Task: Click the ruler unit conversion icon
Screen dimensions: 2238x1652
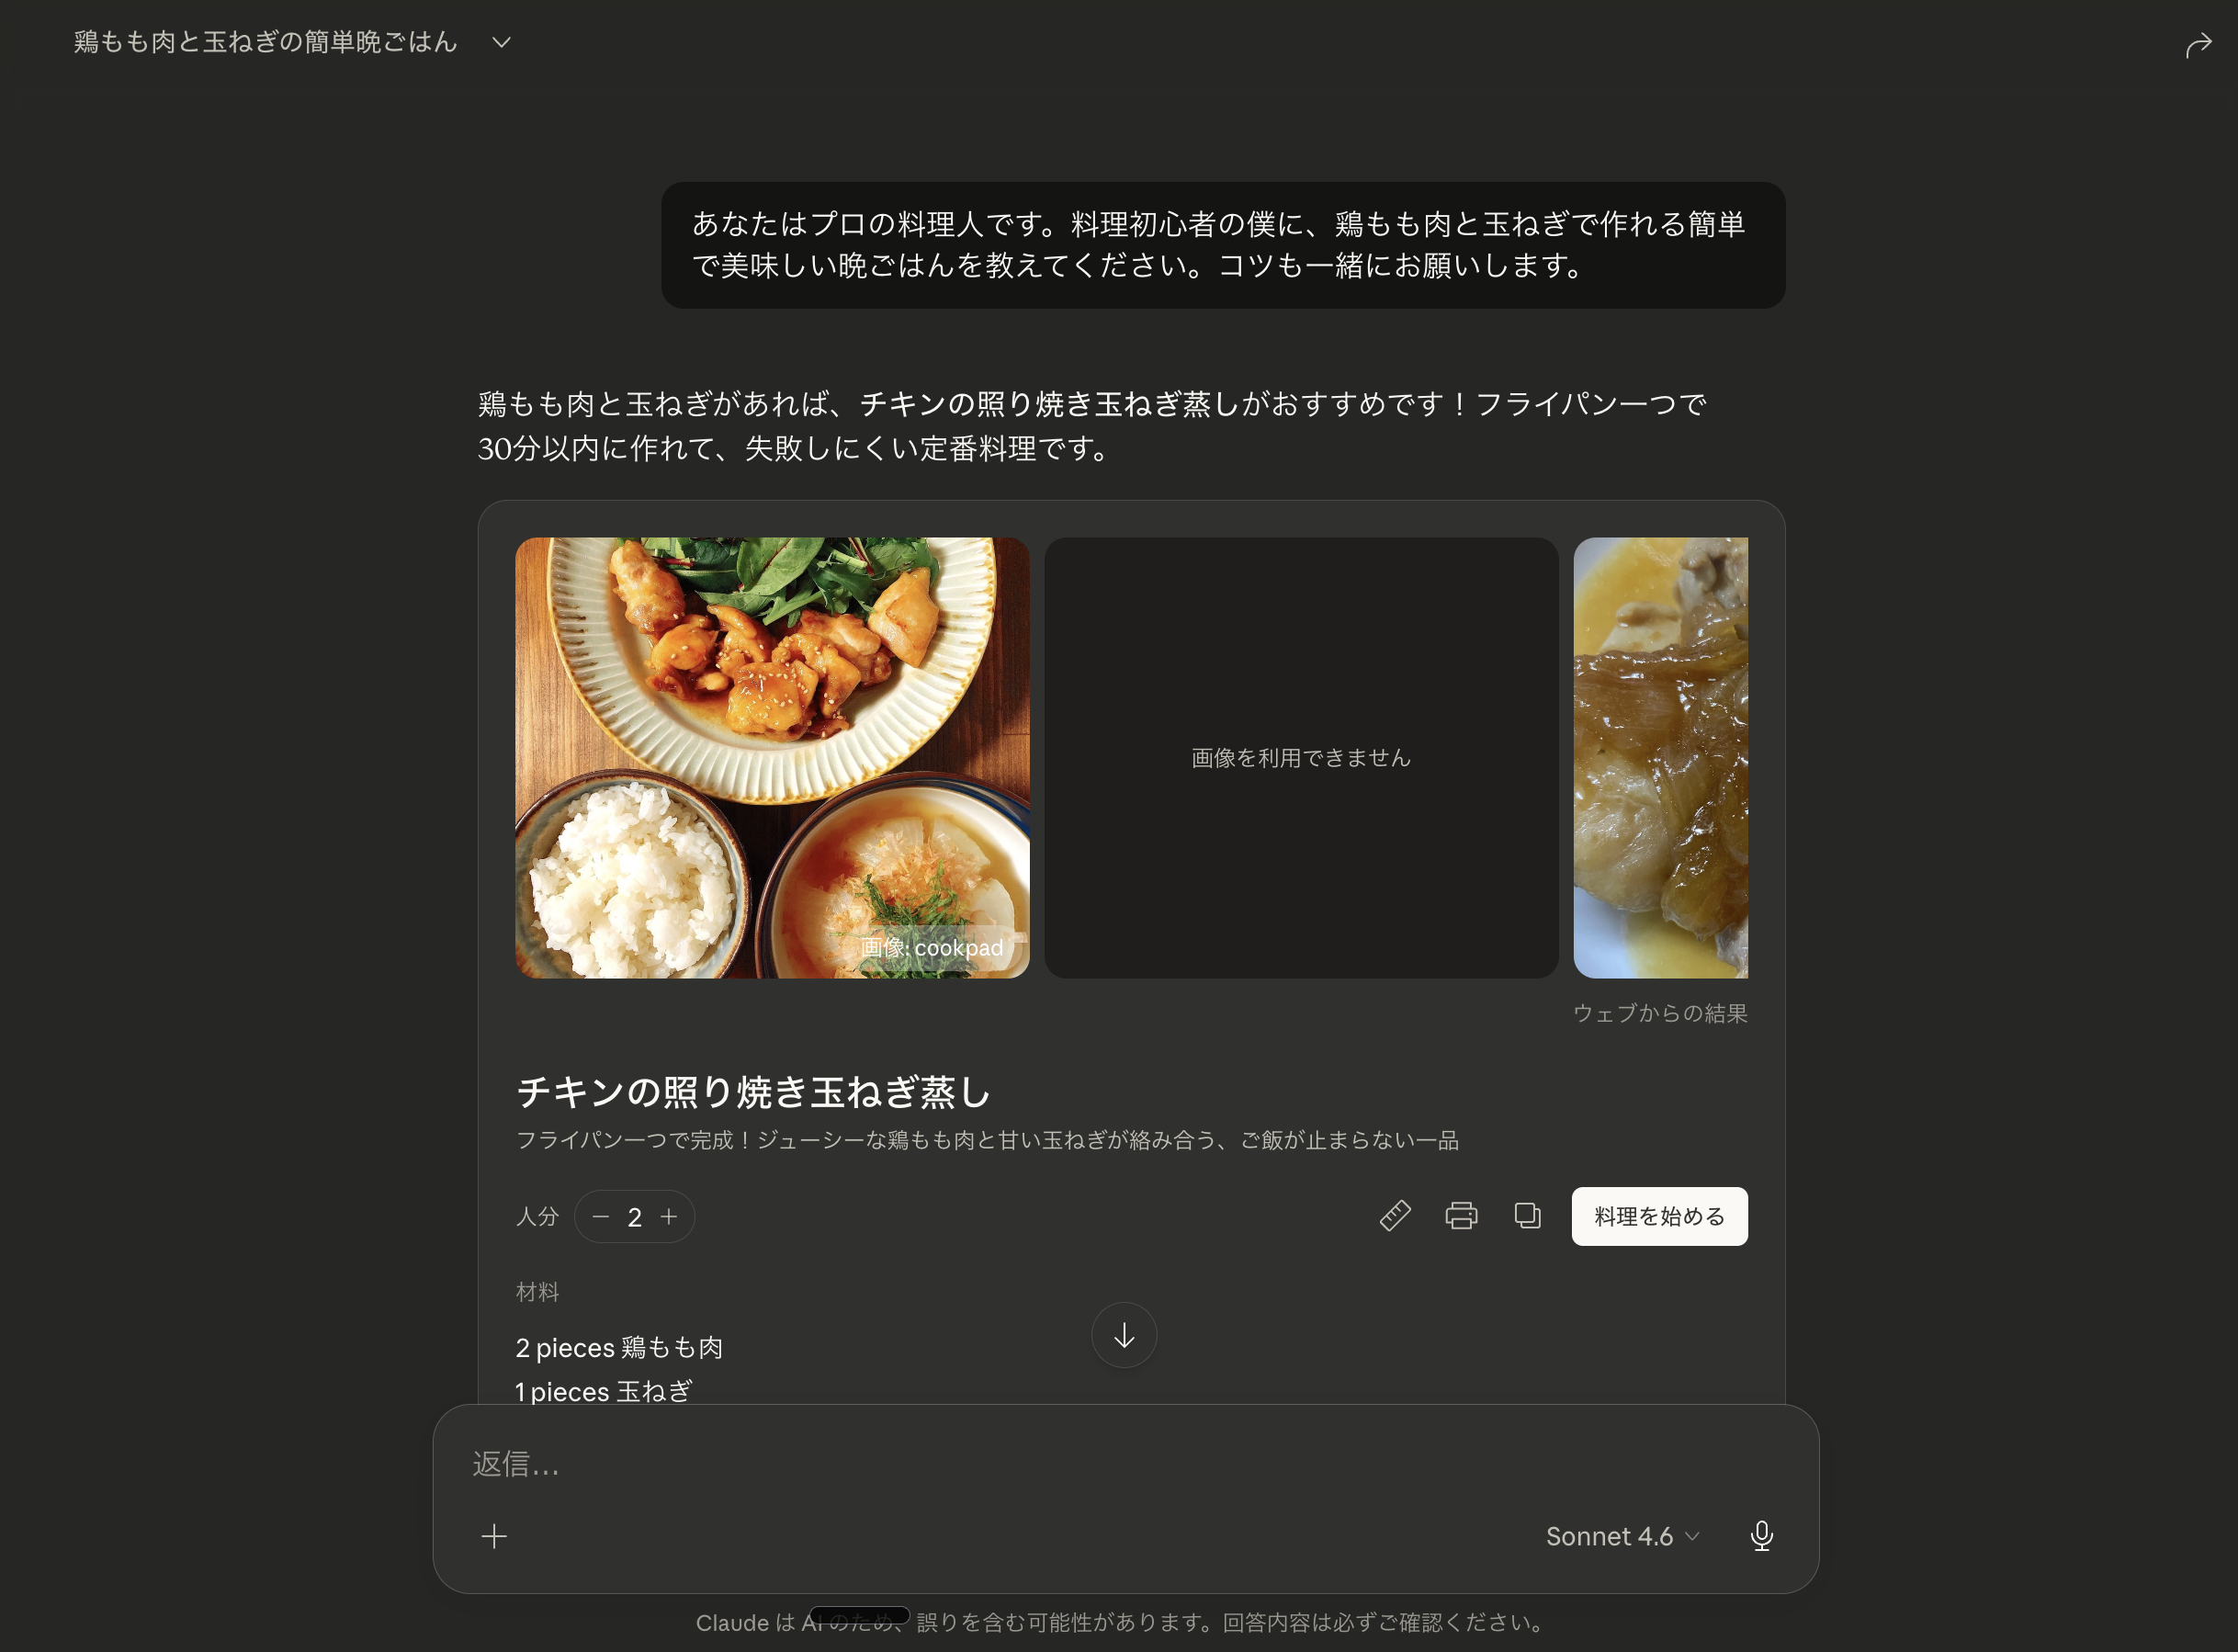Action: tap(1394, 1215)
